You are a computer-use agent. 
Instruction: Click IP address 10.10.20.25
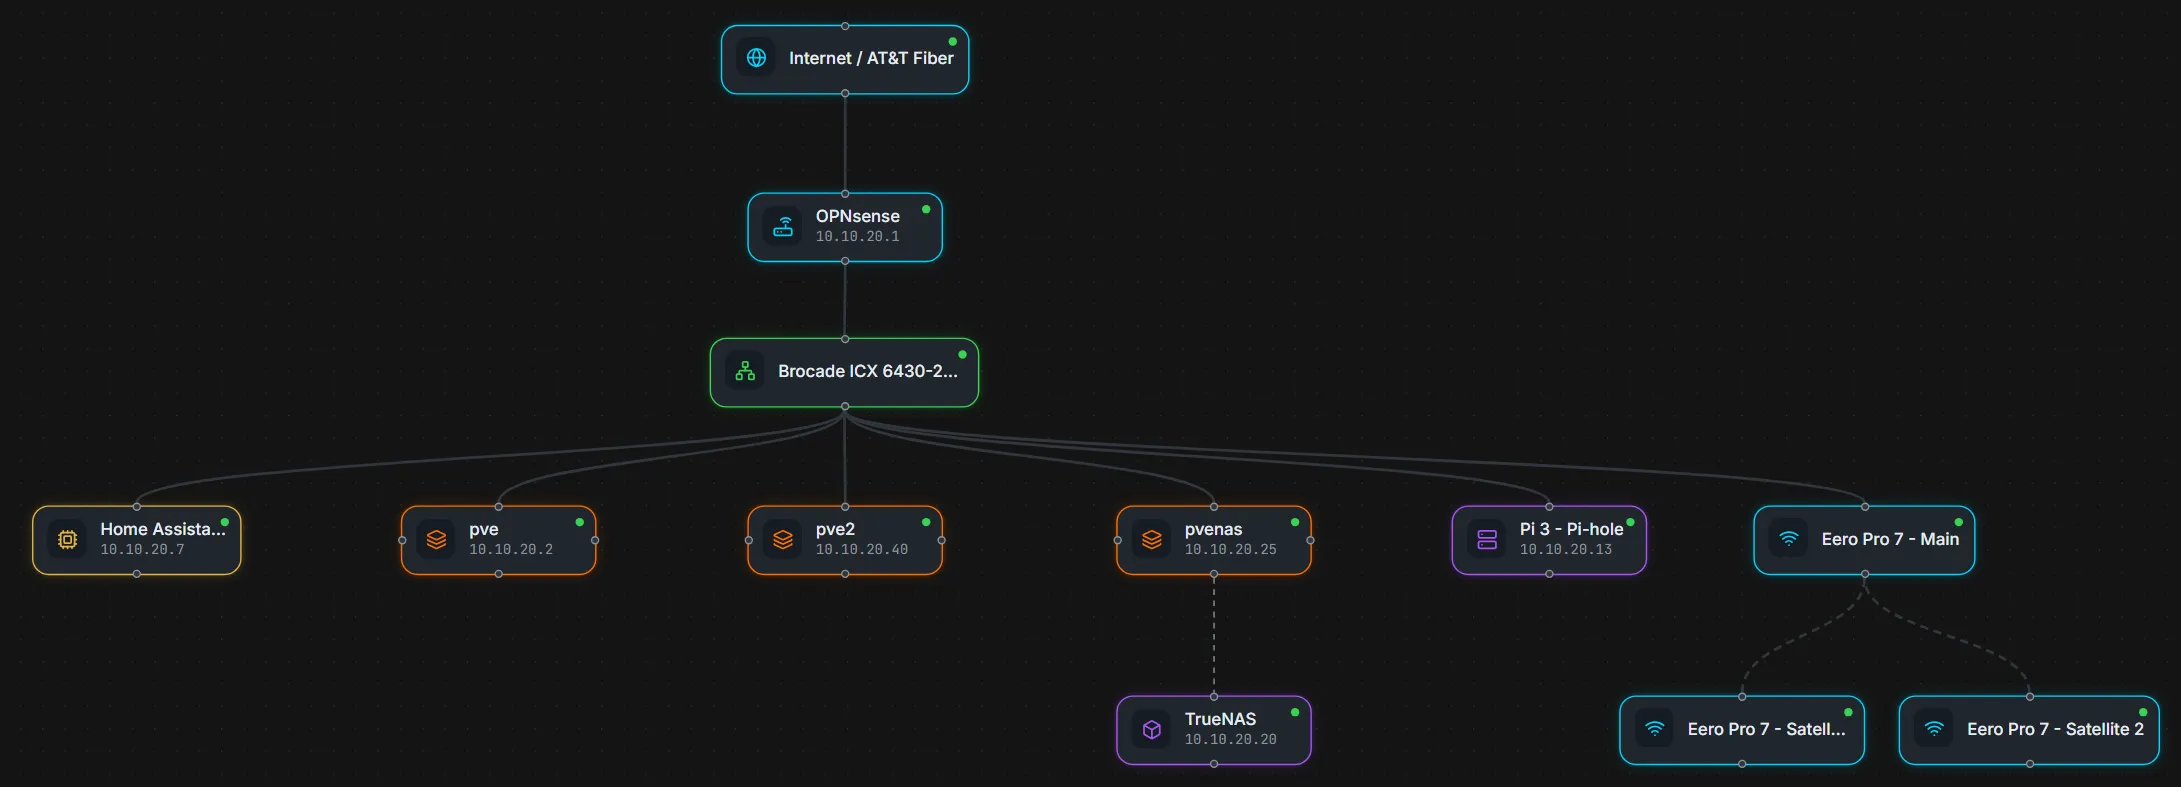(x=1230, y=550)
